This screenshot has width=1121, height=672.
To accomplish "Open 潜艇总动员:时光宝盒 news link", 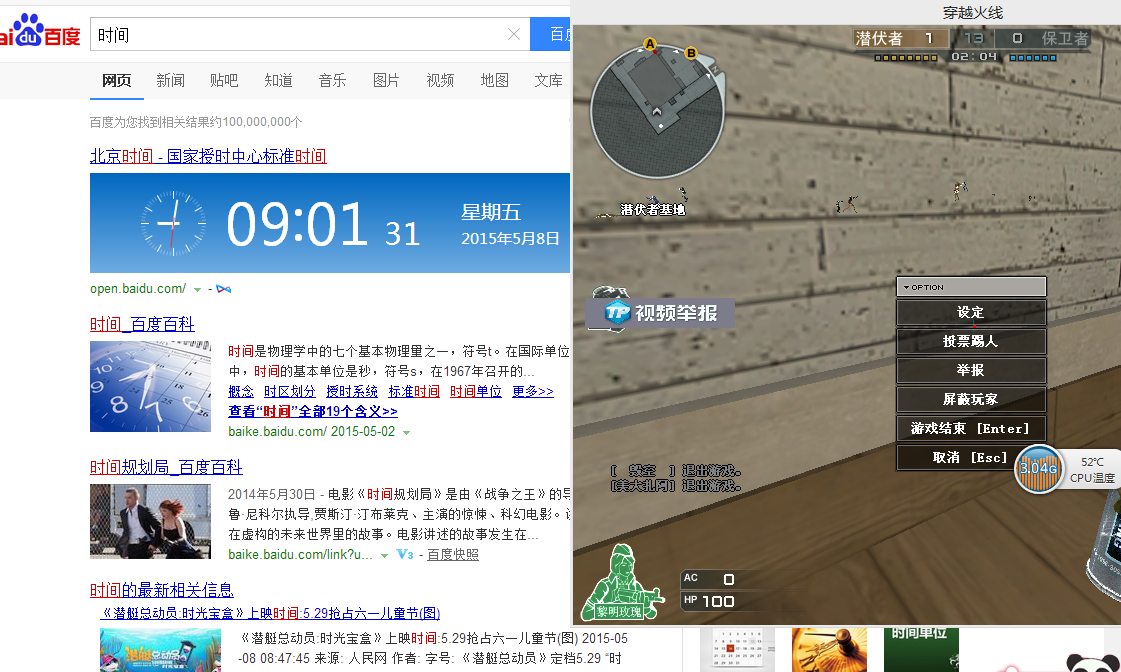I will [270, 613].
